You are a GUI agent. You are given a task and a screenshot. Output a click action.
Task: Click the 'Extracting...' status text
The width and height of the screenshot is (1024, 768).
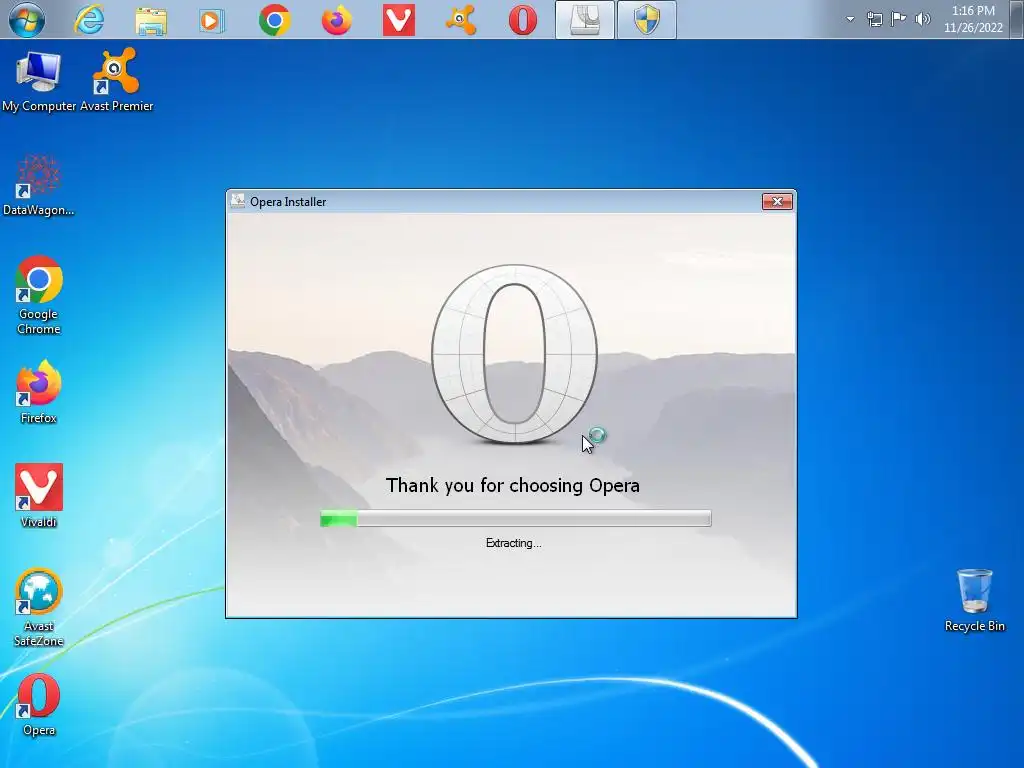(x=513, y=543)
